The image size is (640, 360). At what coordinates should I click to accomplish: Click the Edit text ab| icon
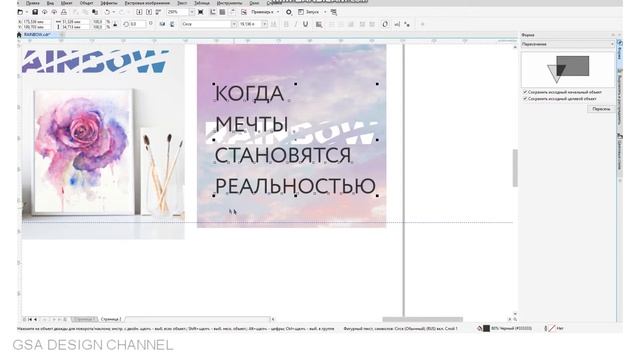pos(397,24)
